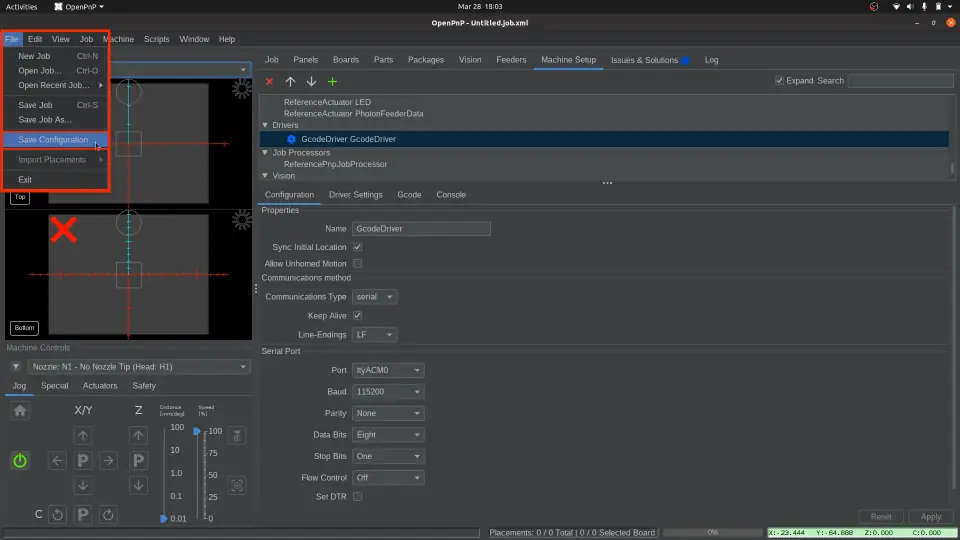Open the Flow Control dropdown
This screenshot has height=540, width=960.
click(388, 478)
